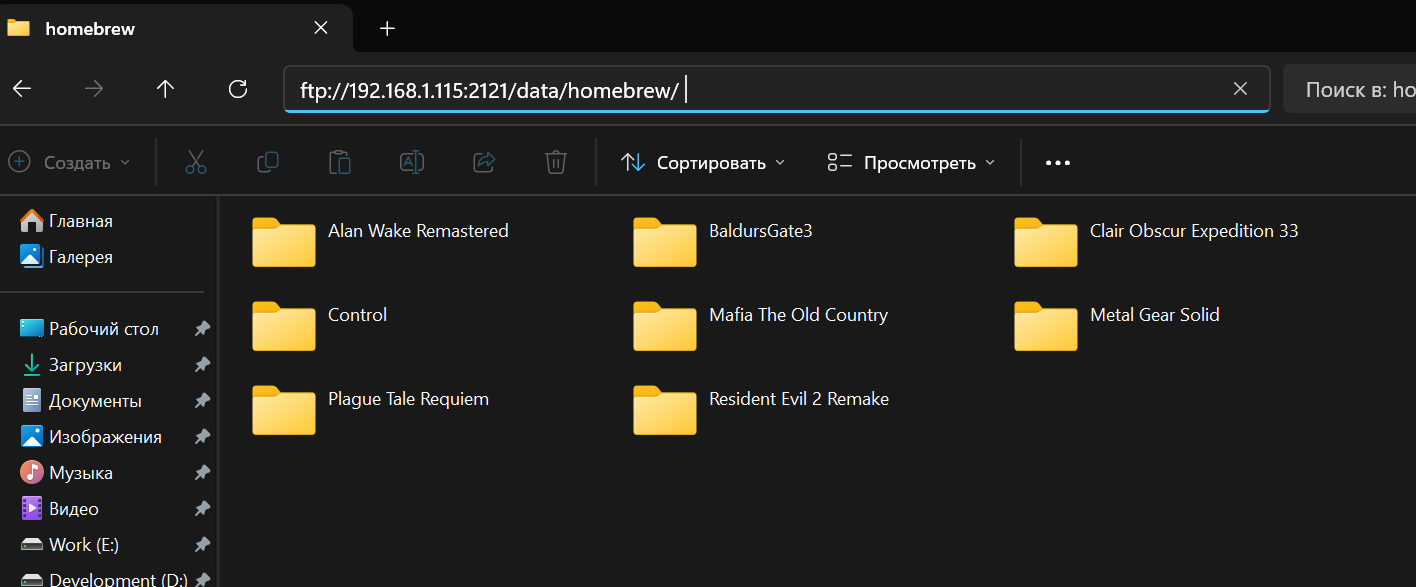Viewport: 1416px width, 587px height.
Task: Select the Plague Tale Requiem text
Action: pyautogui.click(x=408, y=399)
